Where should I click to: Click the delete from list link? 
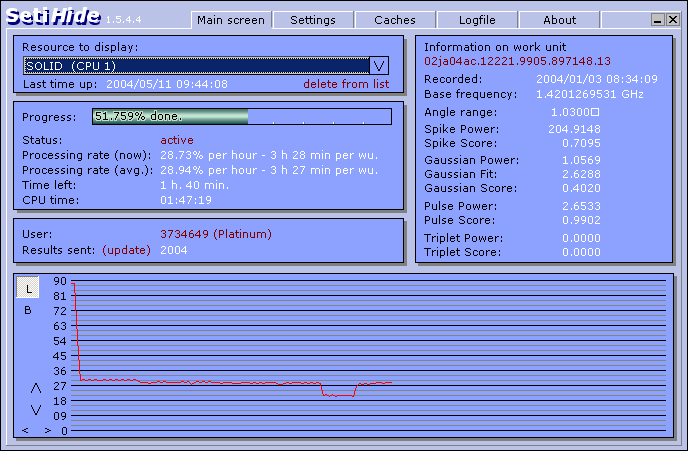[x=346, y=84]
